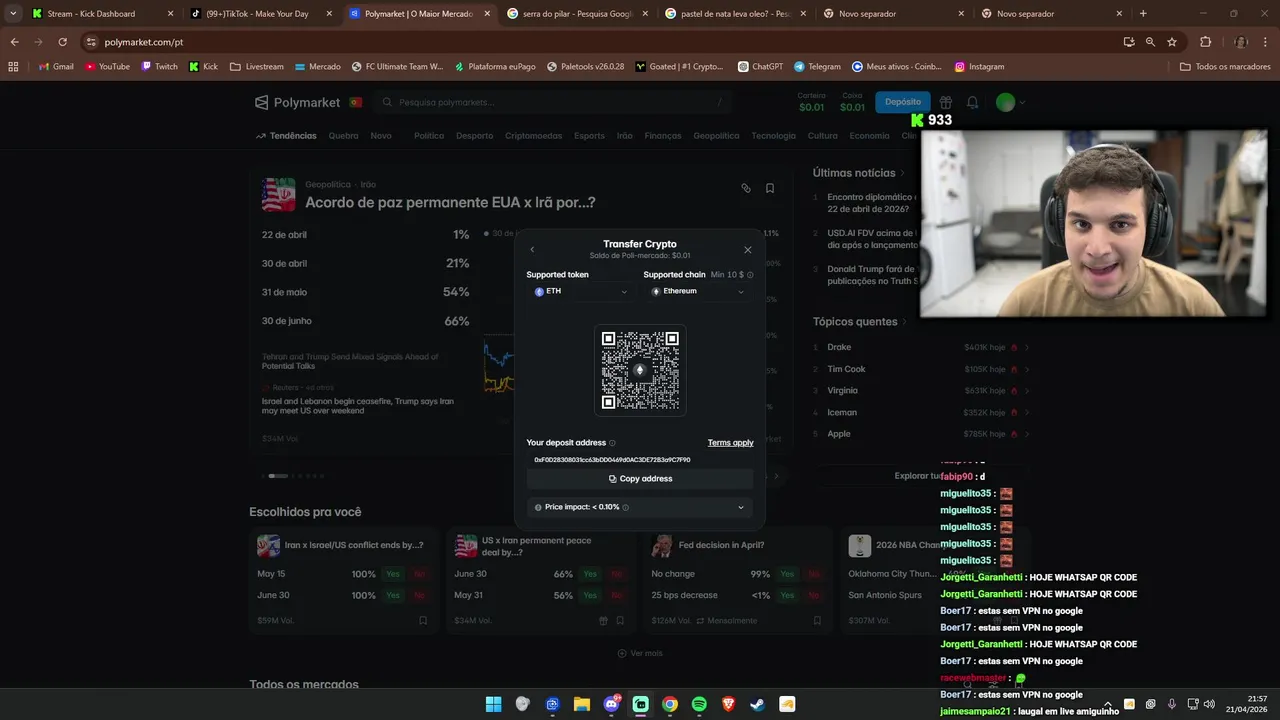Open the gift rewards icon in header
1280x720 pixels.
pyautogui.click(x=945, y=102)
